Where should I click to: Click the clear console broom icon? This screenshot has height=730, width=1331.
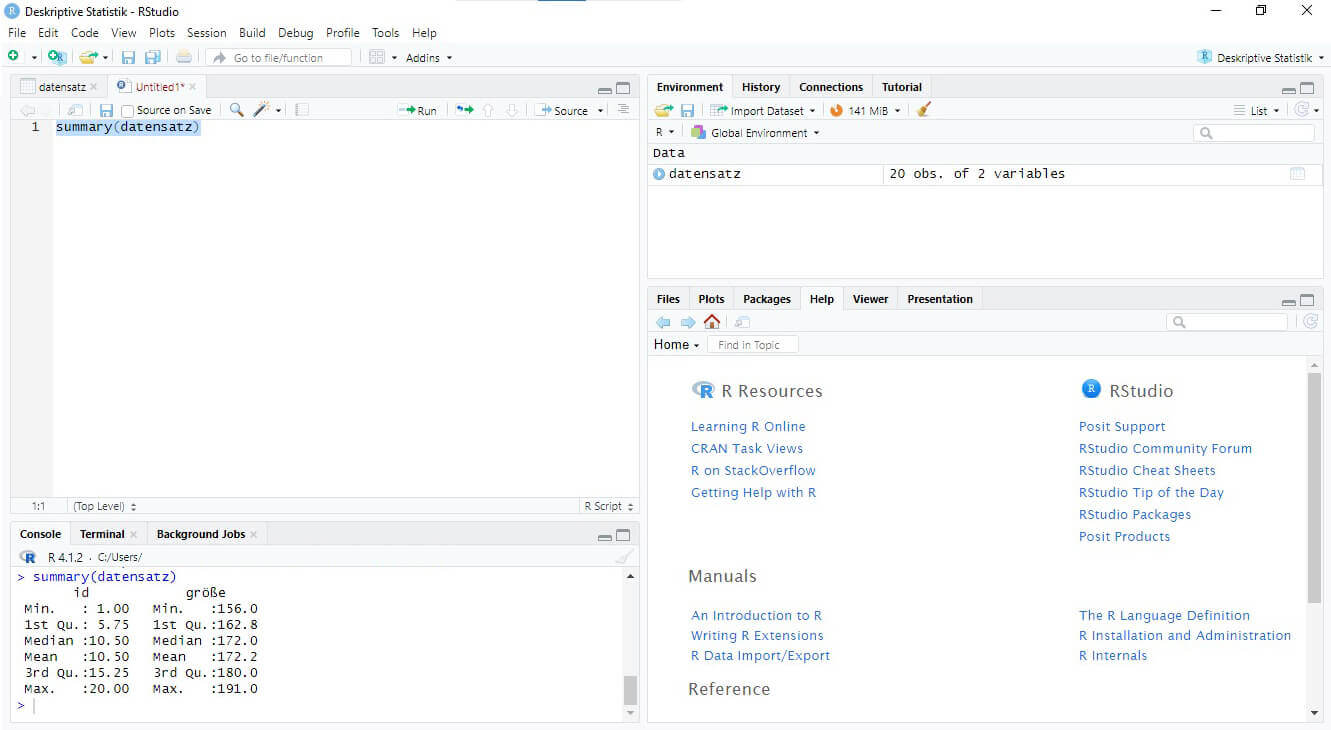624,557
